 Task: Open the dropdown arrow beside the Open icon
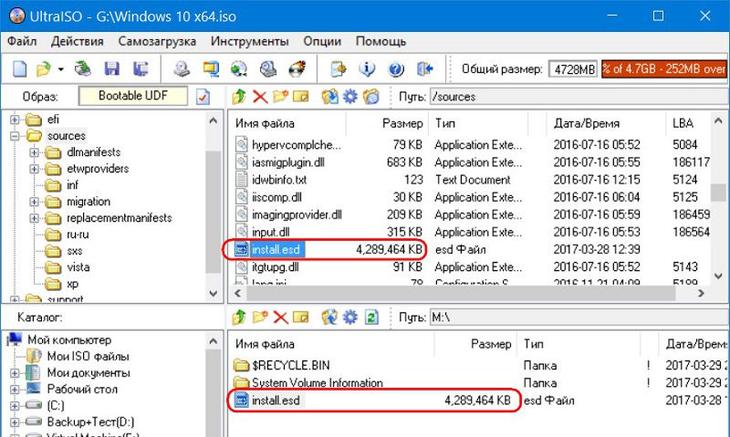tap(61, 69)
